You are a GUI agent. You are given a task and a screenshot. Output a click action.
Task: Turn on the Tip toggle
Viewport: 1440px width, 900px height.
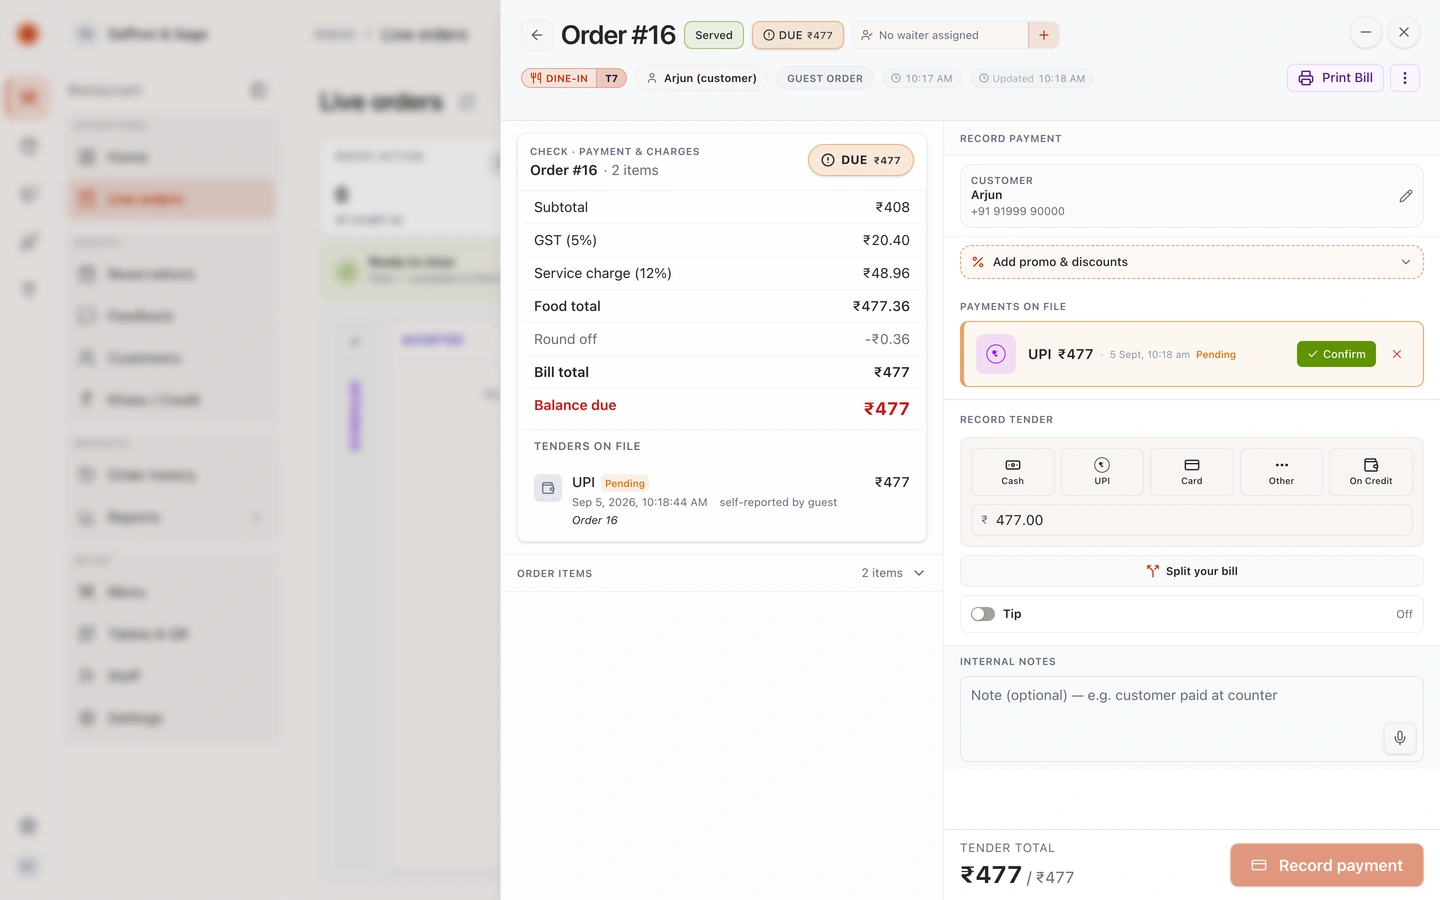(x=983, y=614)
